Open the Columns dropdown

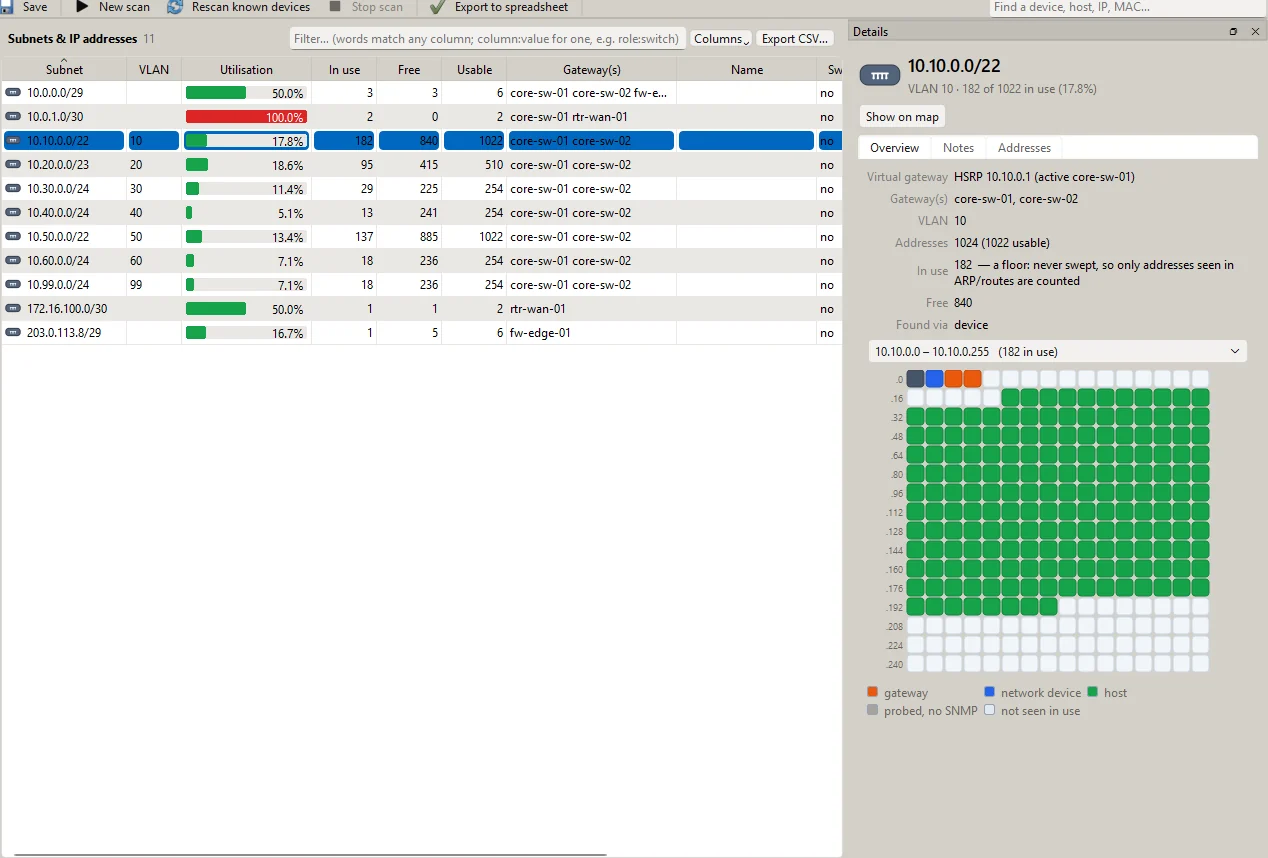coord(720,39)
